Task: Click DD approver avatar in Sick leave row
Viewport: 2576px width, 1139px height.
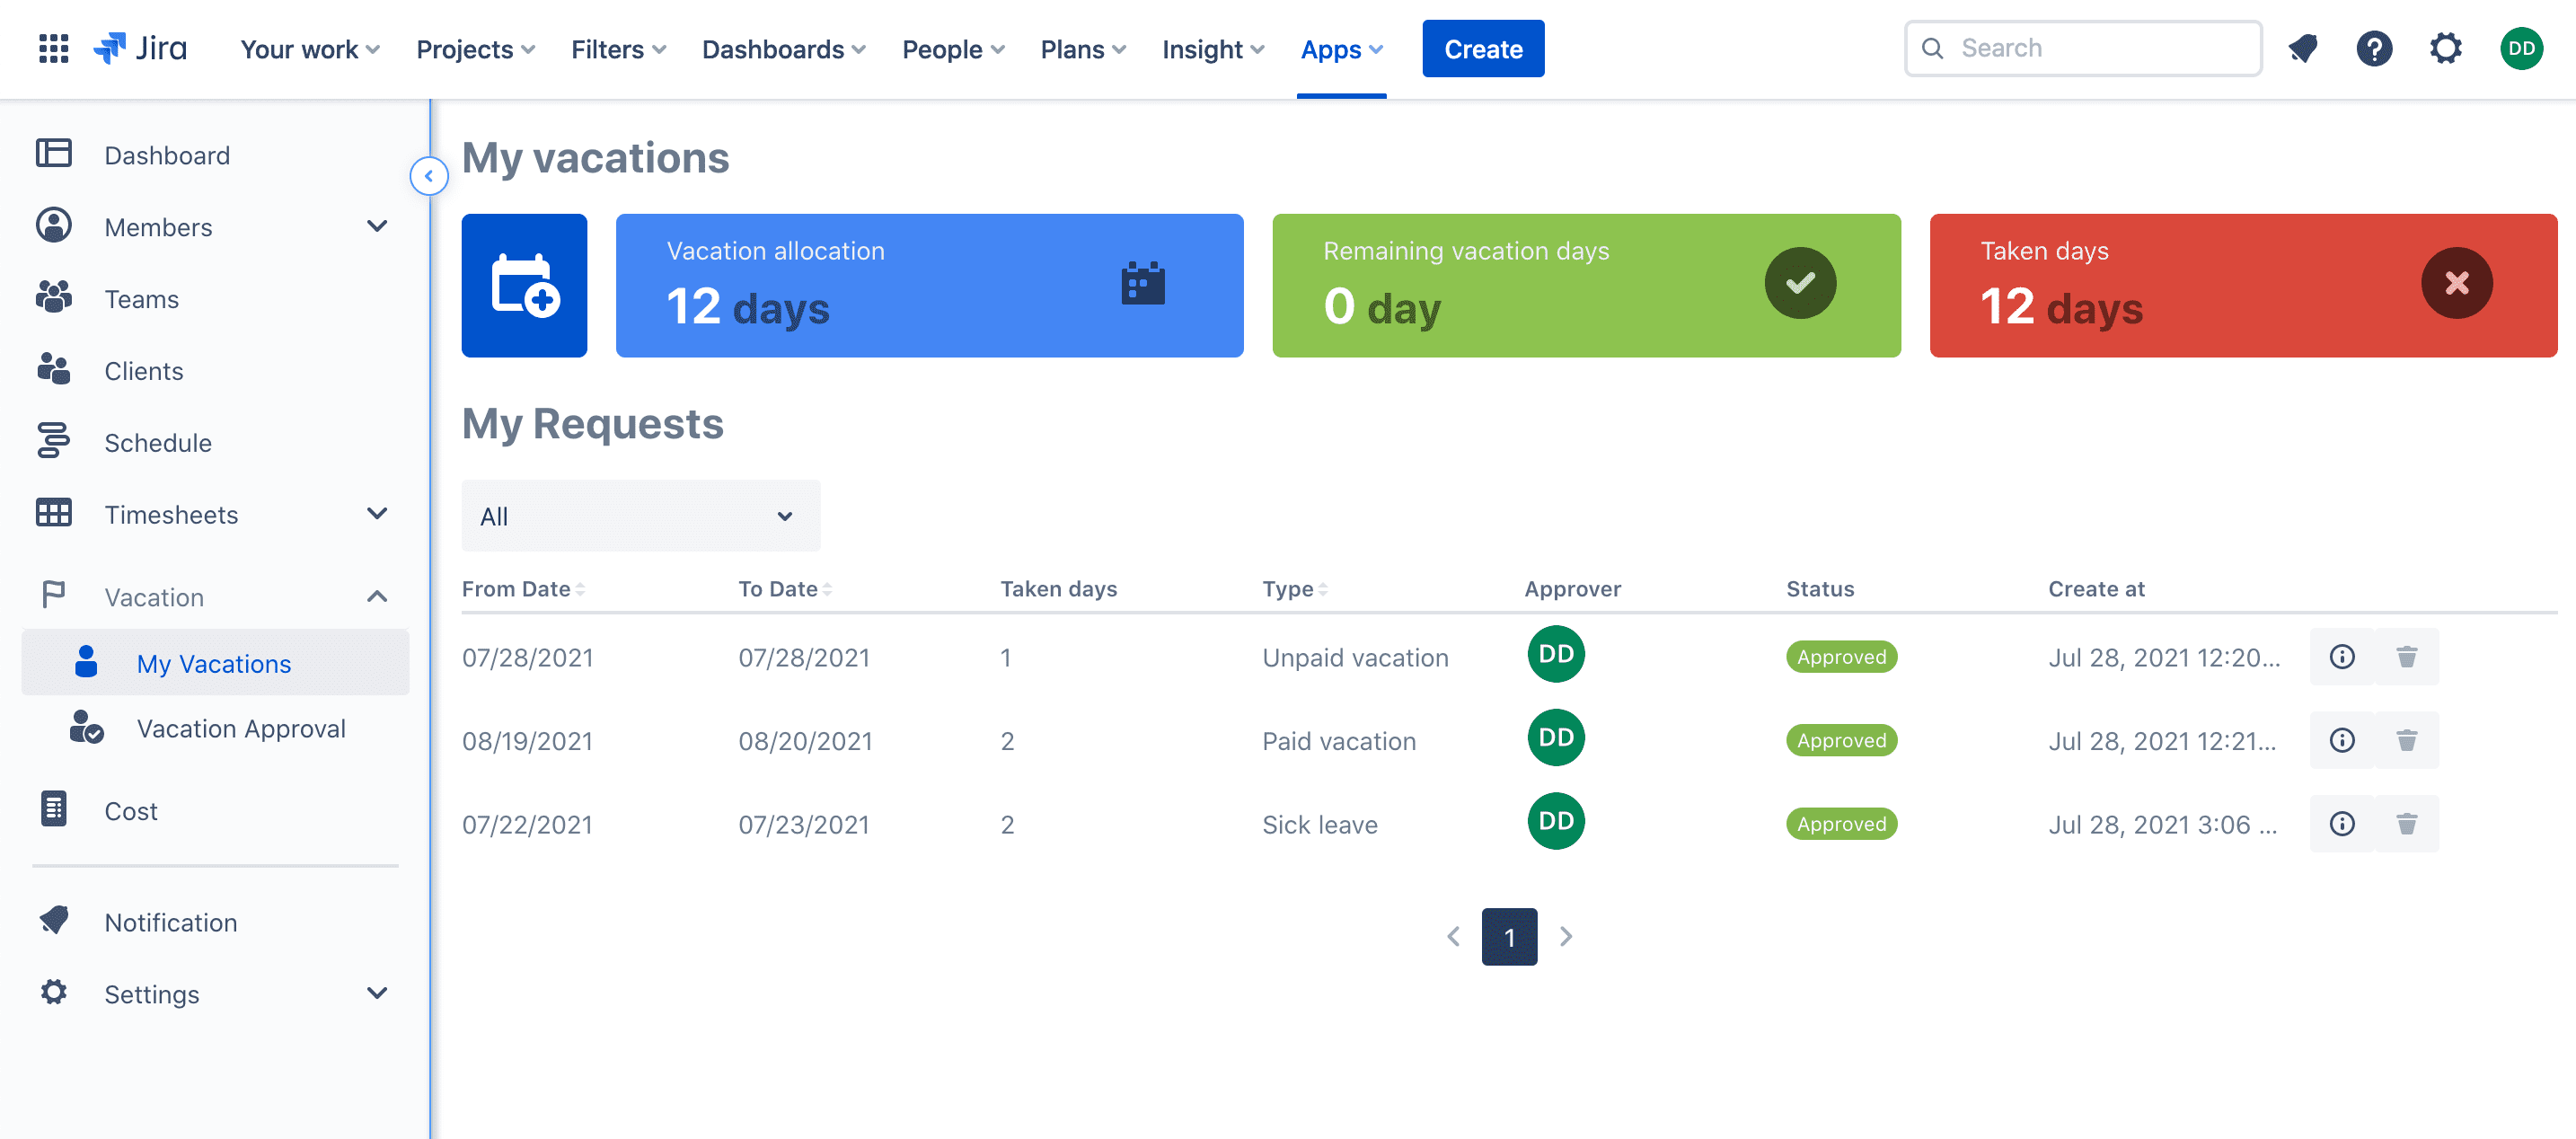Action: [1556, 822]
